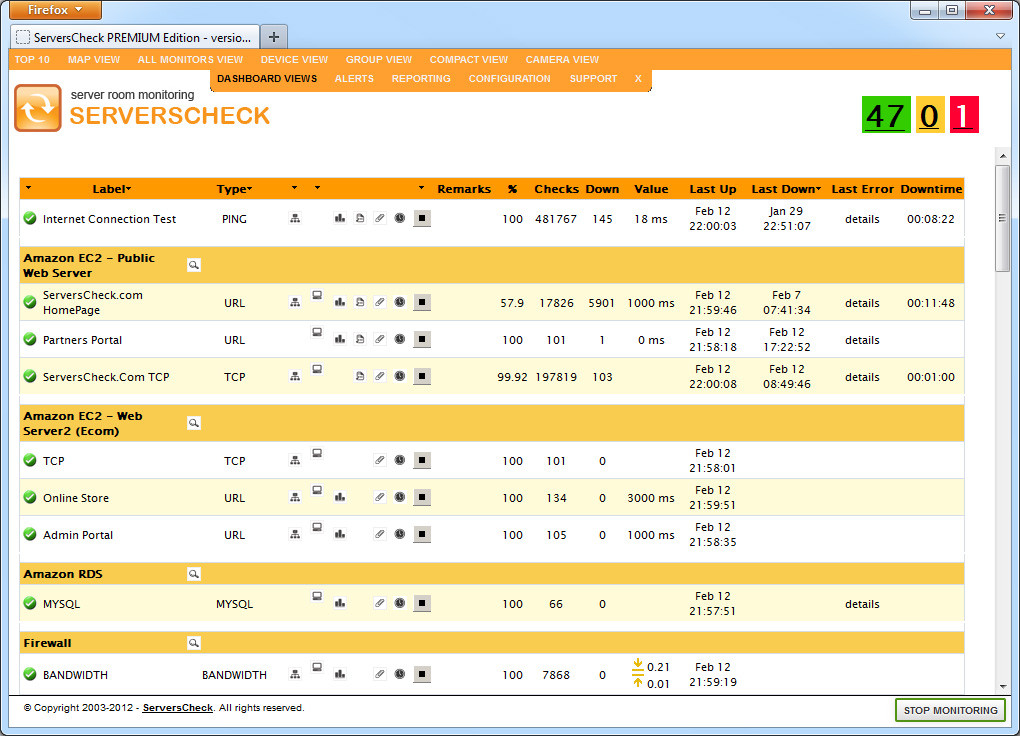Click computer icon in Partners Portal row
Screen dimensions: 1020x736
pos(317,333)
